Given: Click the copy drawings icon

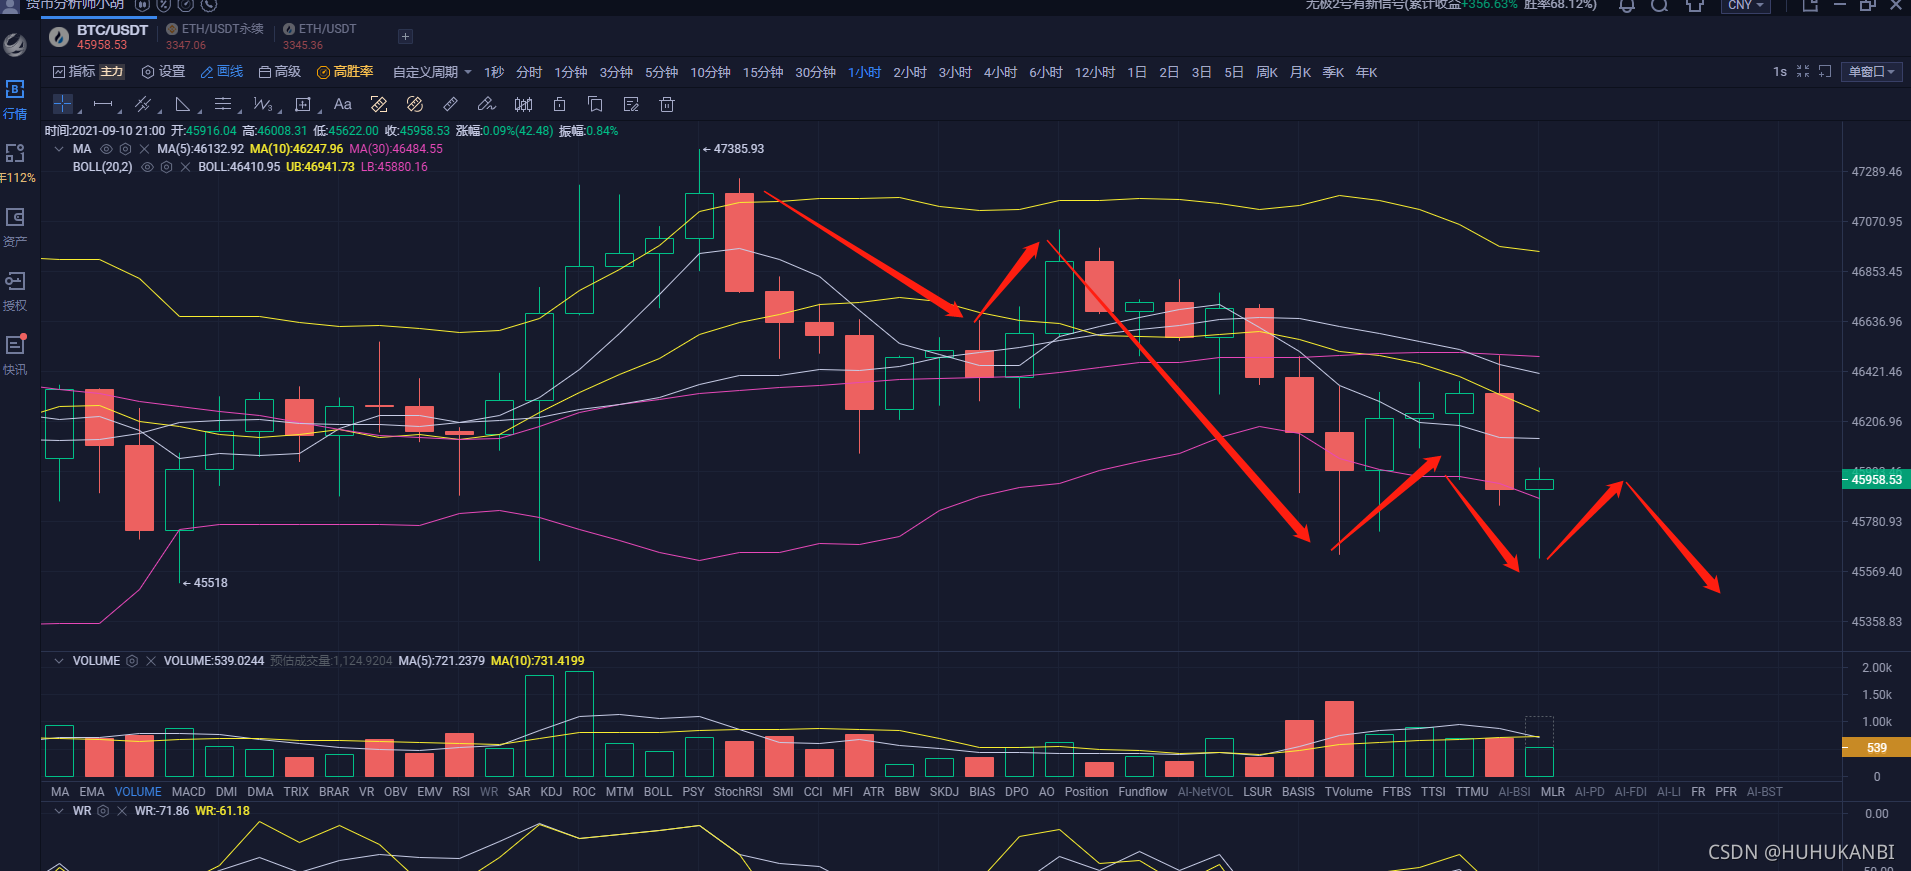Looking at the screenshot, I should tap(595, 104).
